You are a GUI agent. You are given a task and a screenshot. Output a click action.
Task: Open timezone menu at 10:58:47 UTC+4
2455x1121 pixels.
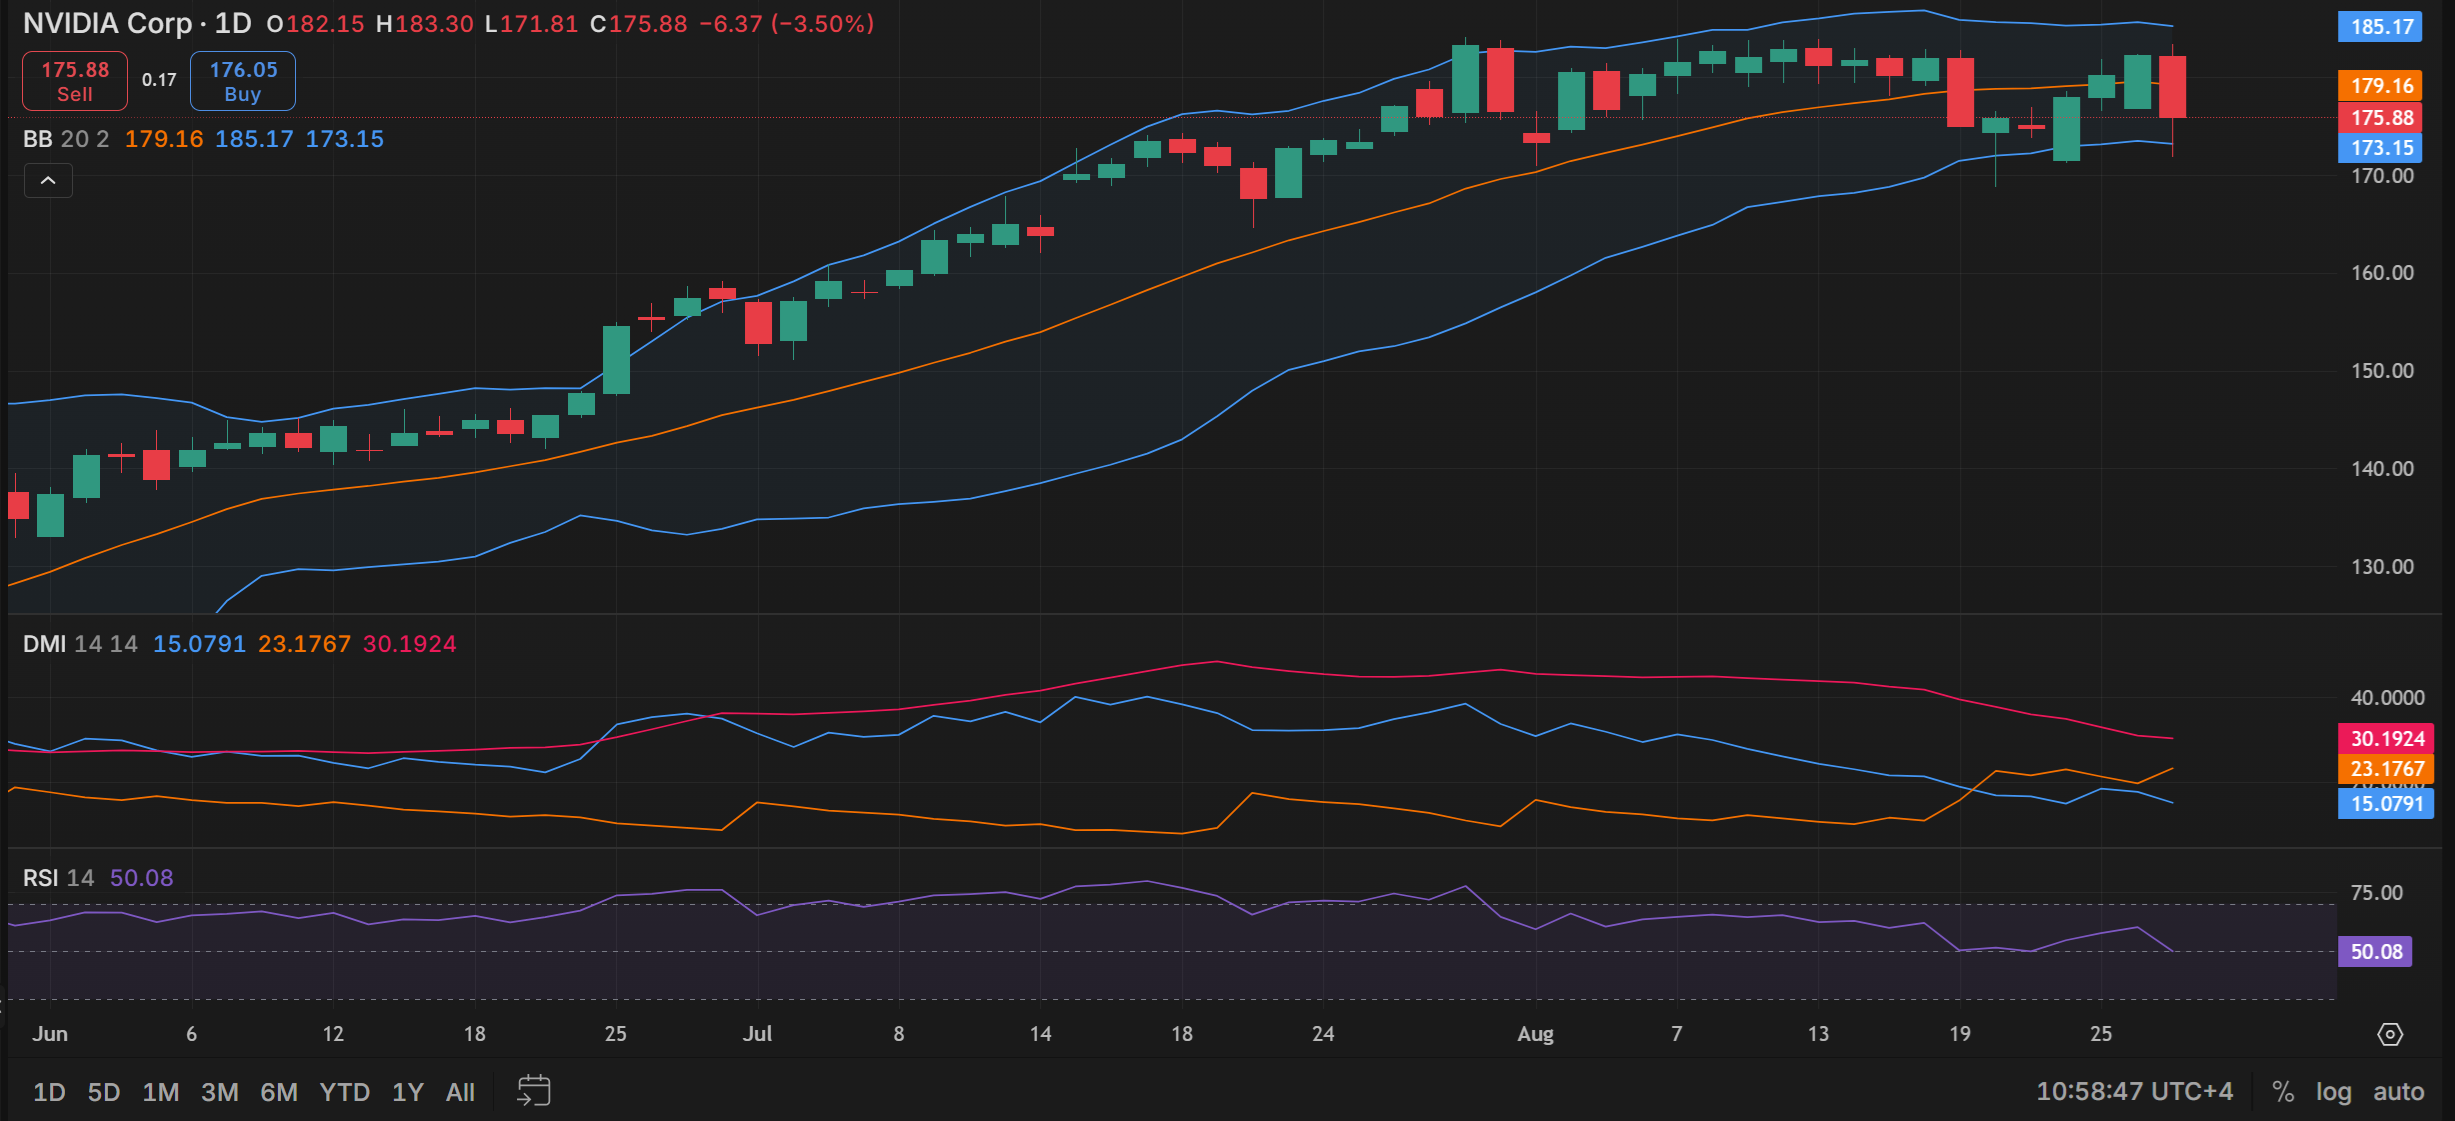pyautogui.click(x=2135, y=1091)
